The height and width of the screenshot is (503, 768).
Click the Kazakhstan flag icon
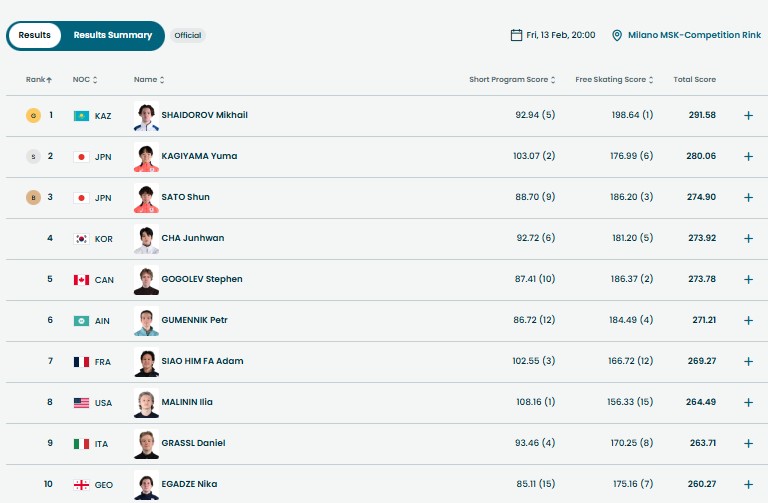point(81,116)
